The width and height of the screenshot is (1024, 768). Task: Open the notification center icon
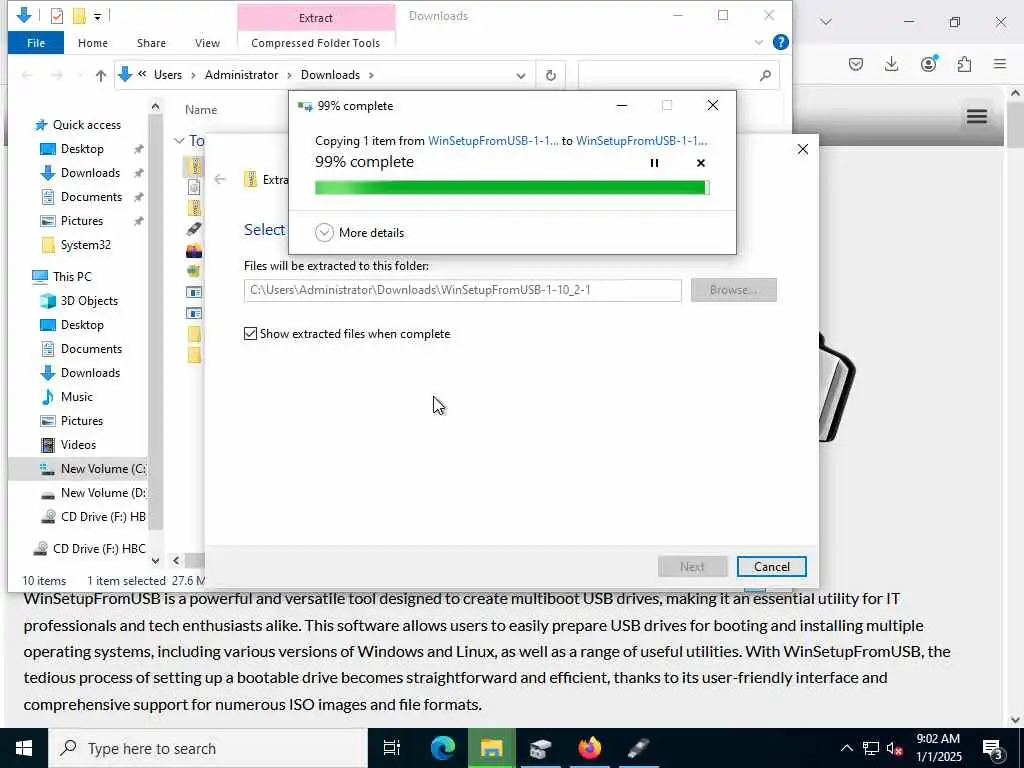[993, 748]
